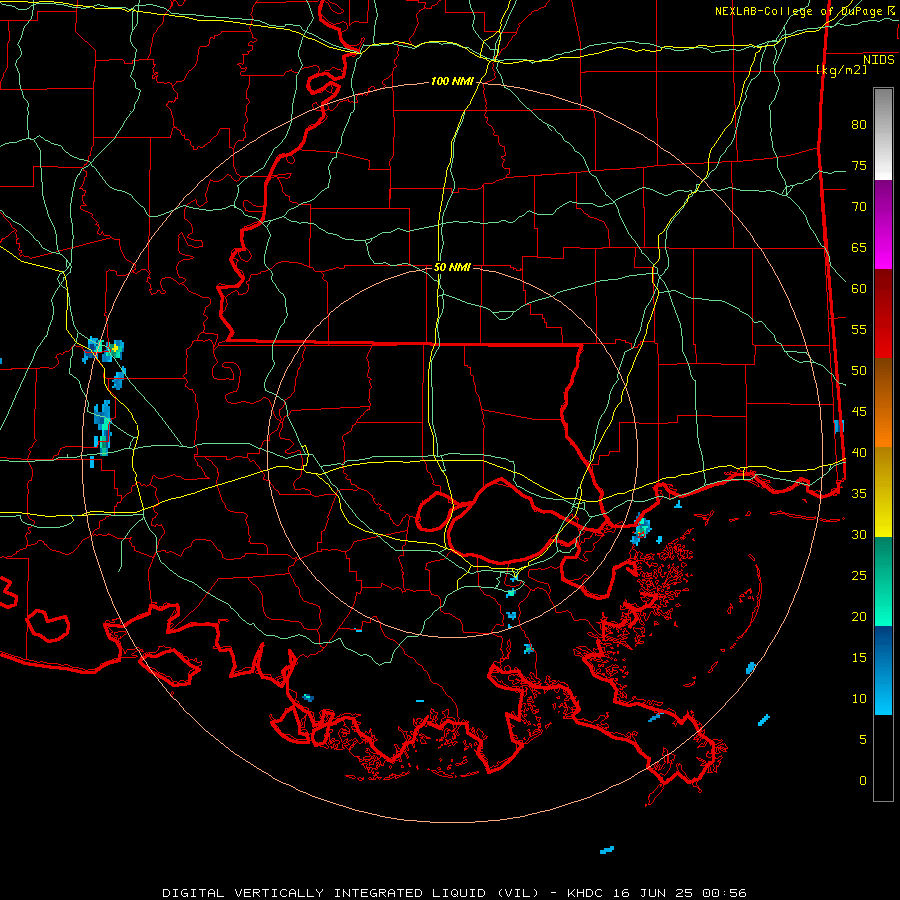Viewport: 900px width, 900px height.
Task: Click the 35 value on color scale
Action: click(859, 494)
